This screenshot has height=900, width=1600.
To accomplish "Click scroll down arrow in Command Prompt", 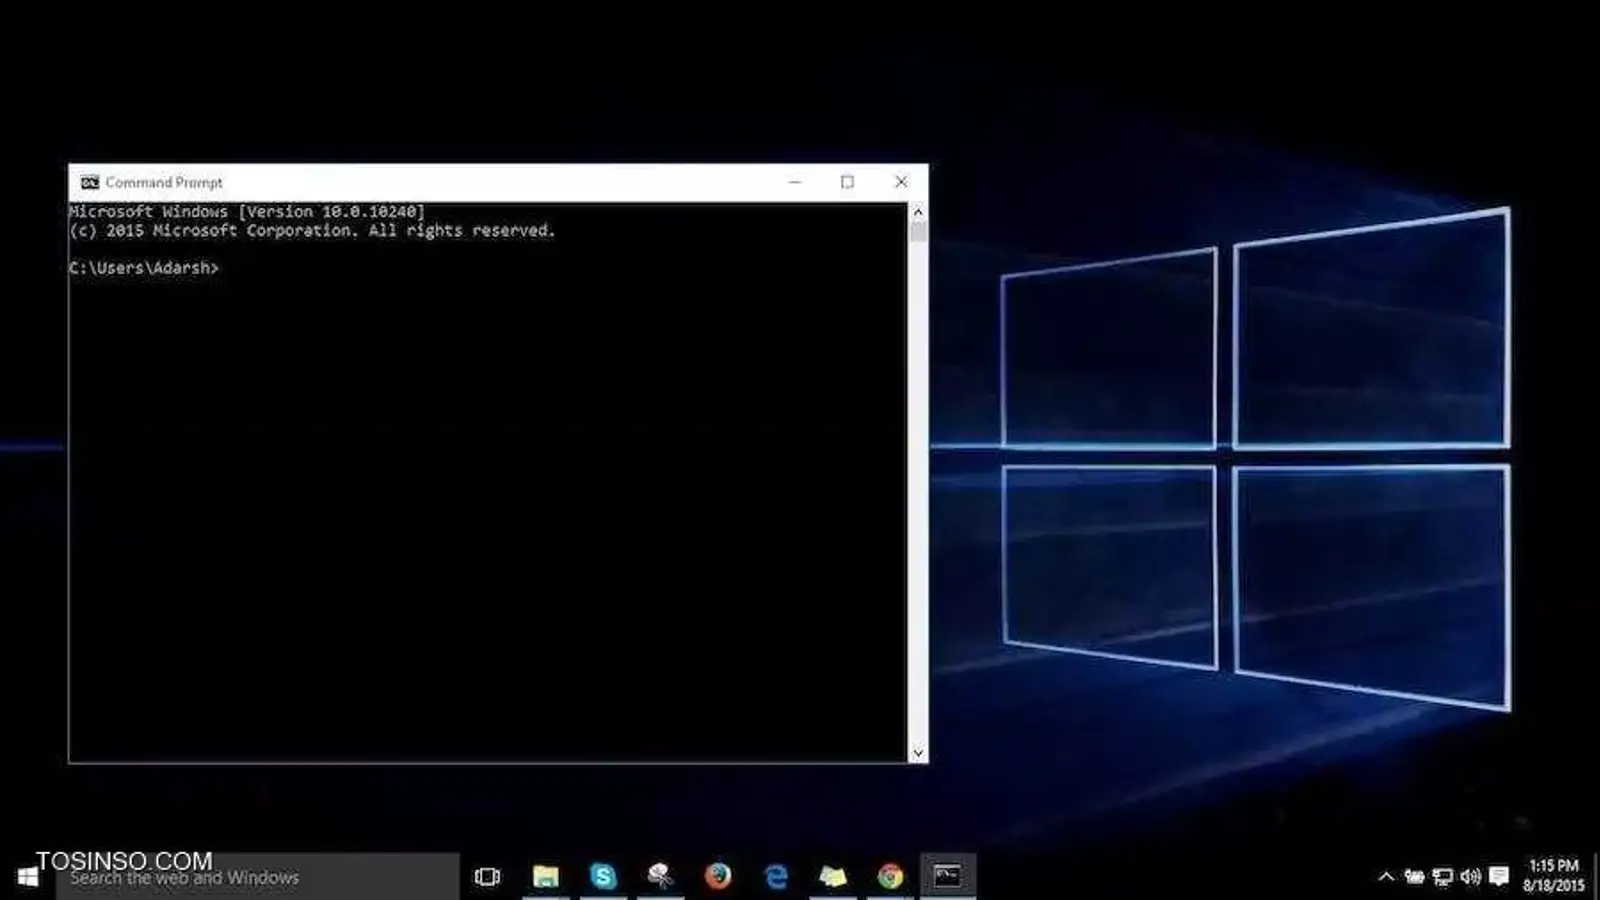I will [918, 753].
